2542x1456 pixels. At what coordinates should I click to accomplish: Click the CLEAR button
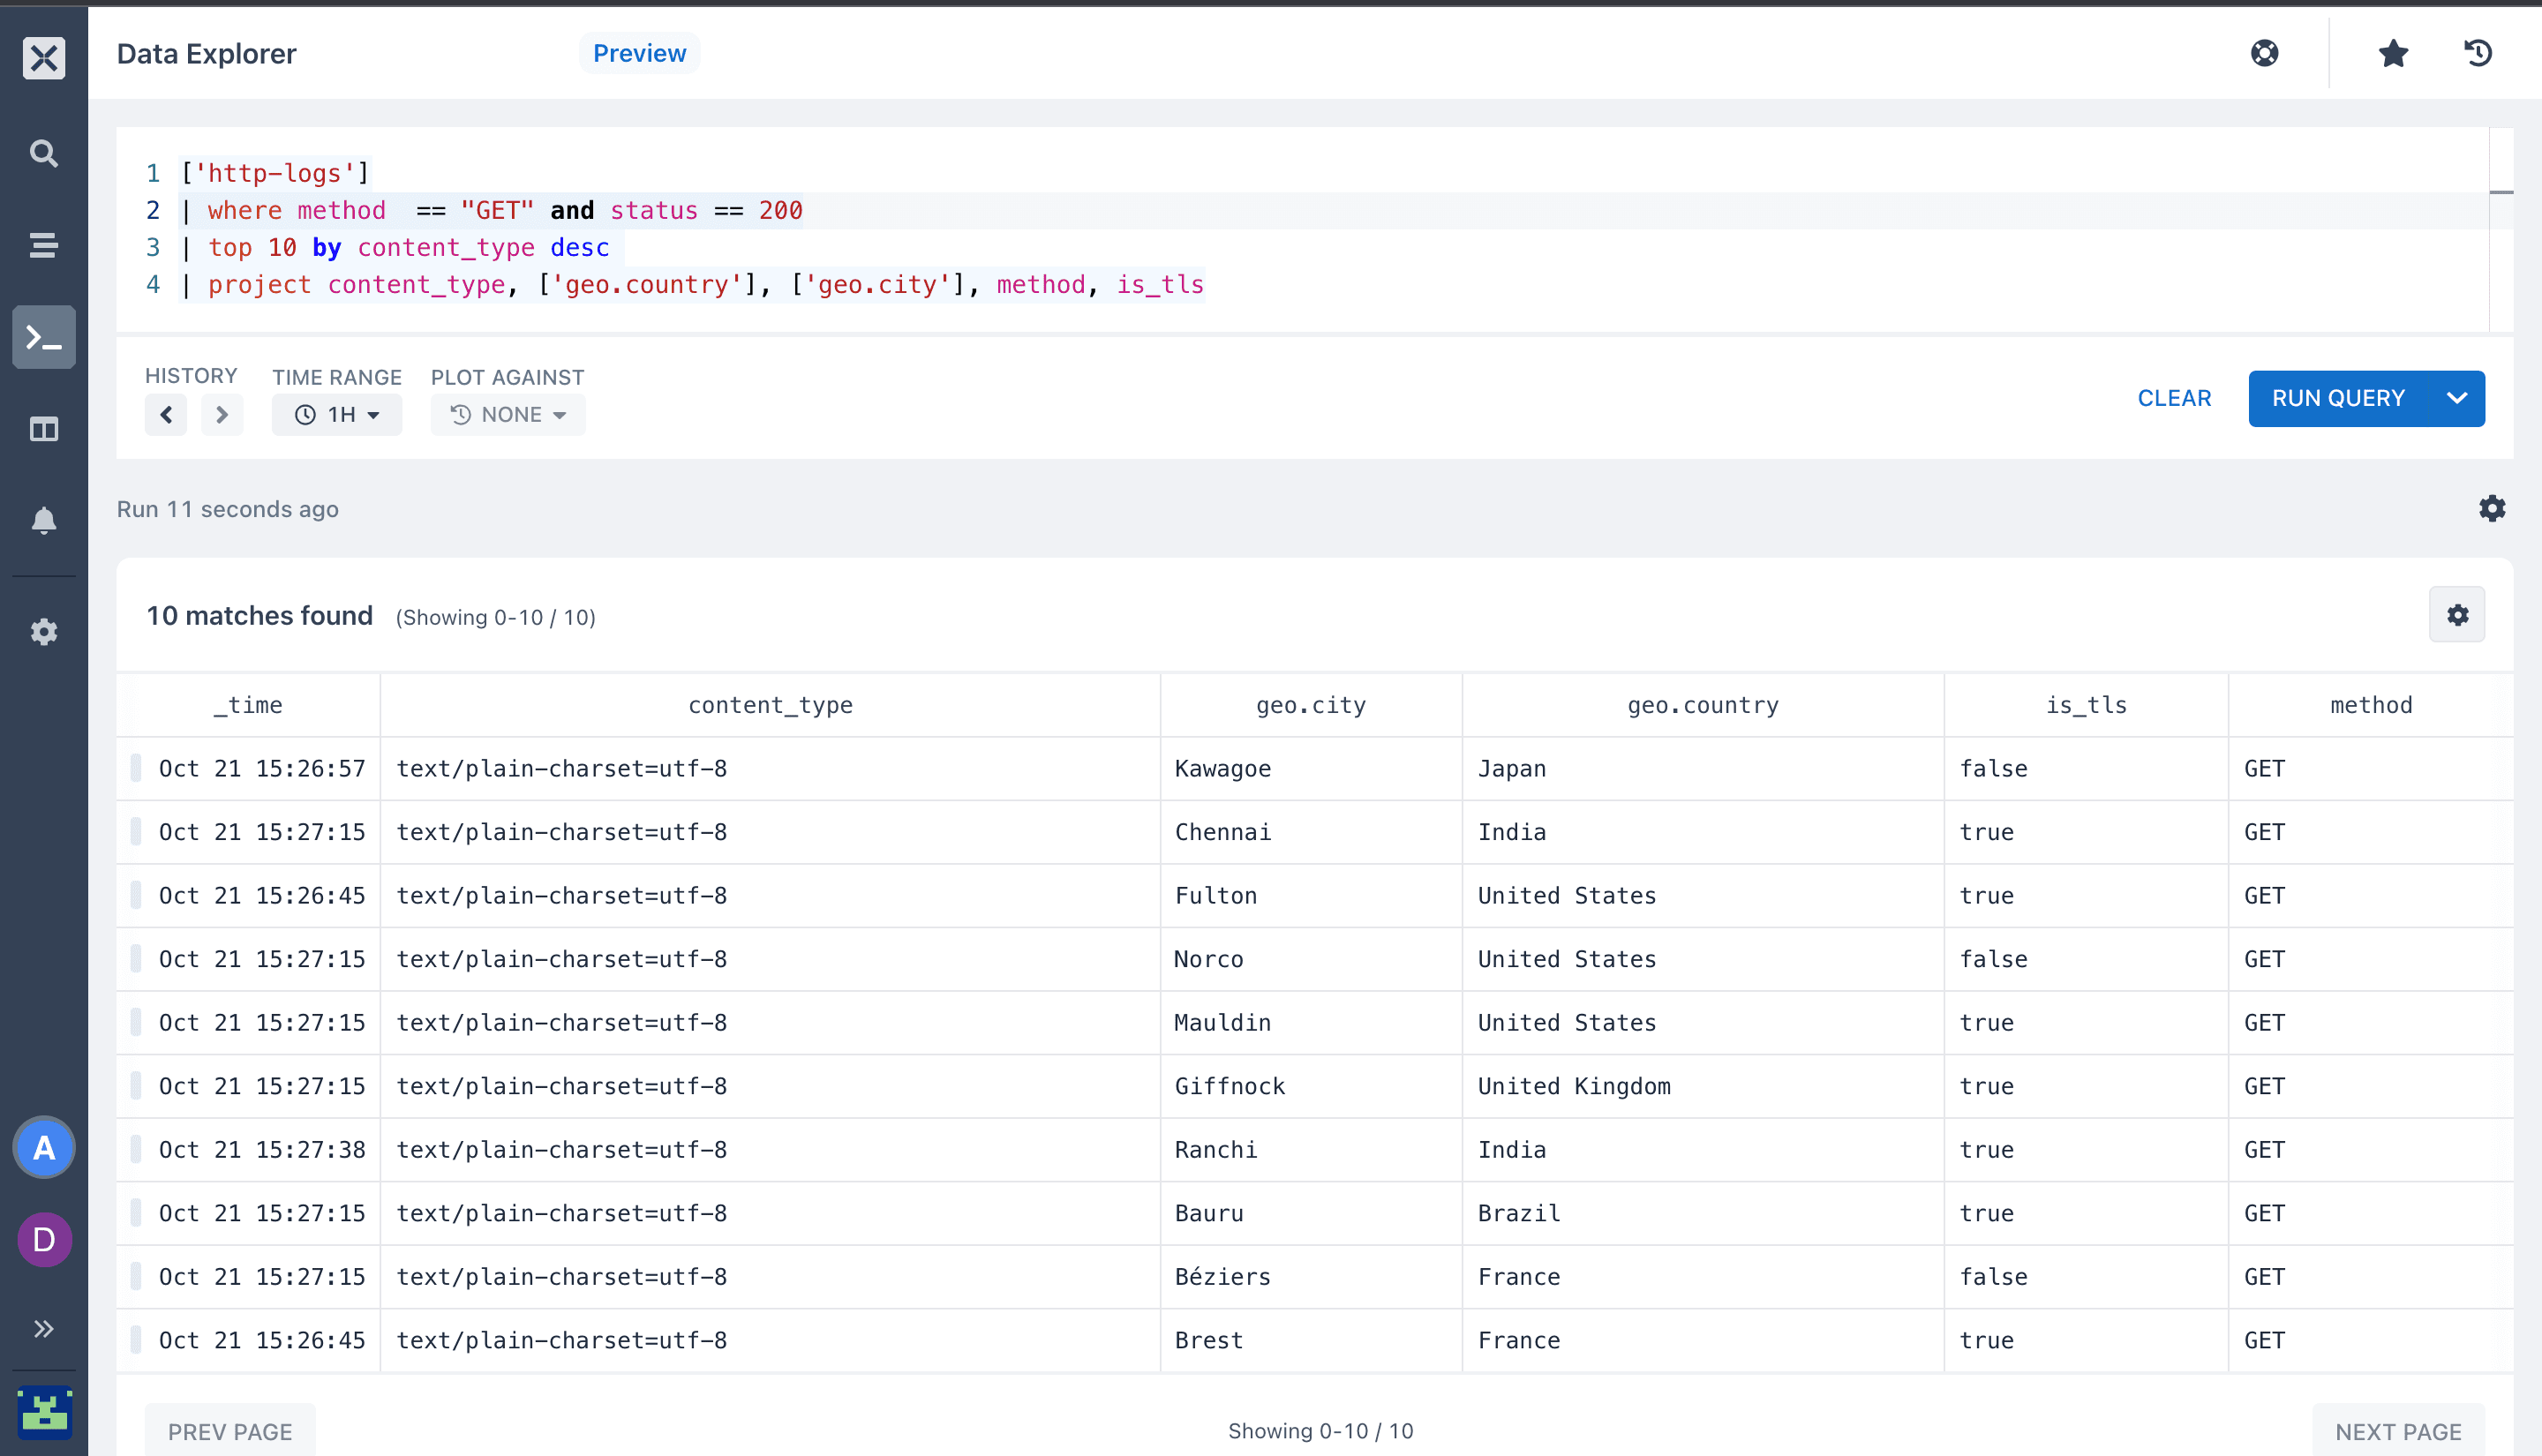pyautogui.click(x=2174, y=398)
